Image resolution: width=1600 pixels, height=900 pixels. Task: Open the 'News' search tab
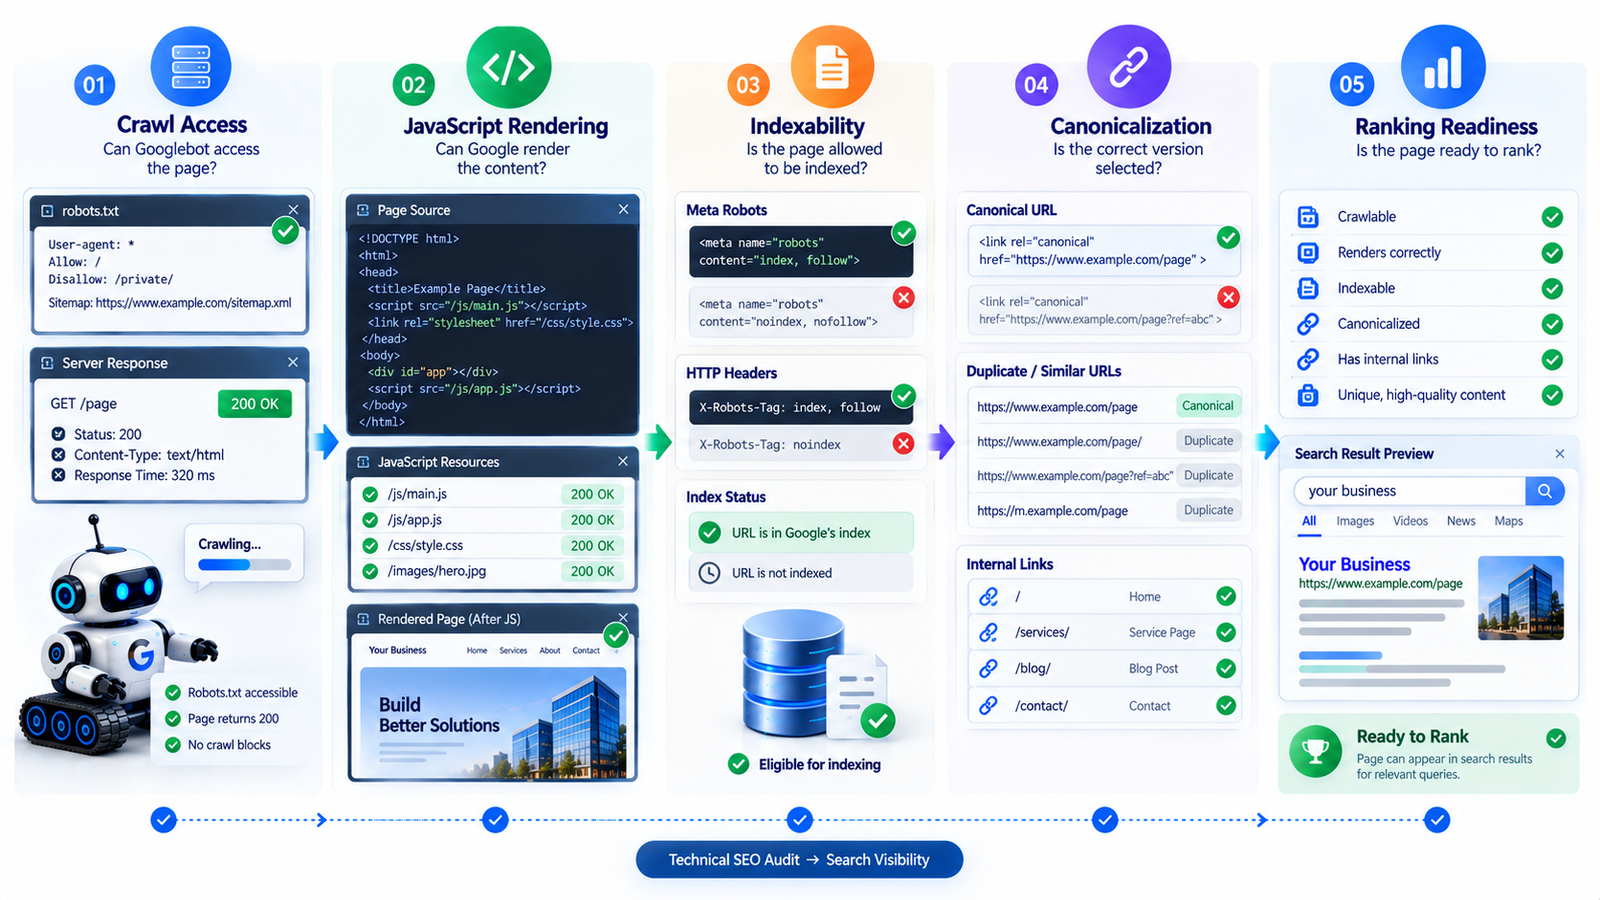coord(1461,521)
